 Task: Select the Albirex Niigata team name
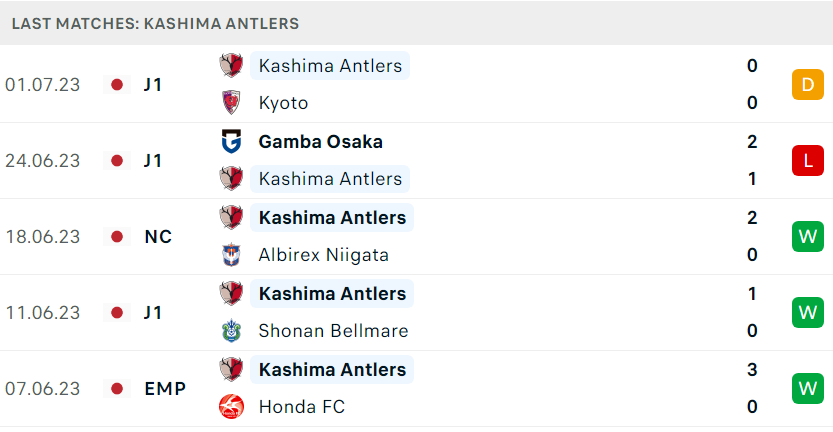pos(324,255)
